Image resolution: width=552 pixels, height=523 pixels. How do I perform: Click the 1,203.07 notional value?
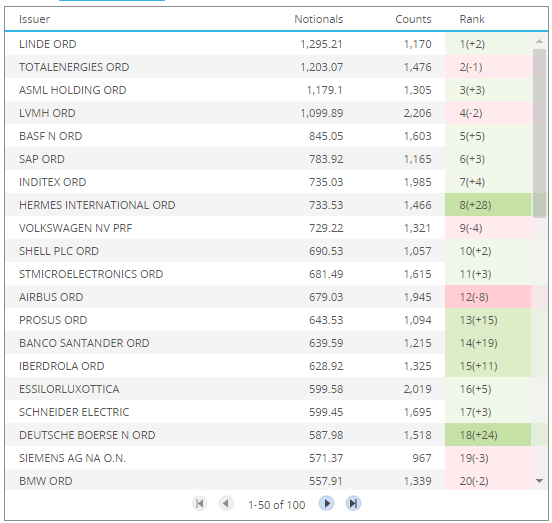[321, 67]
